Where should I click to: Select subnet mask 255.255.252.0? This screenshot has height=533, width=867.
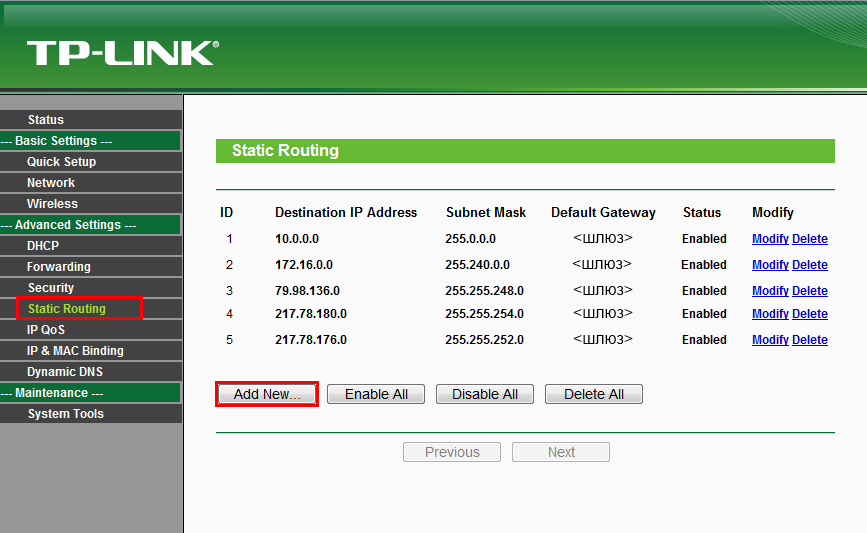pyautogui.click(x=484, y=340)
